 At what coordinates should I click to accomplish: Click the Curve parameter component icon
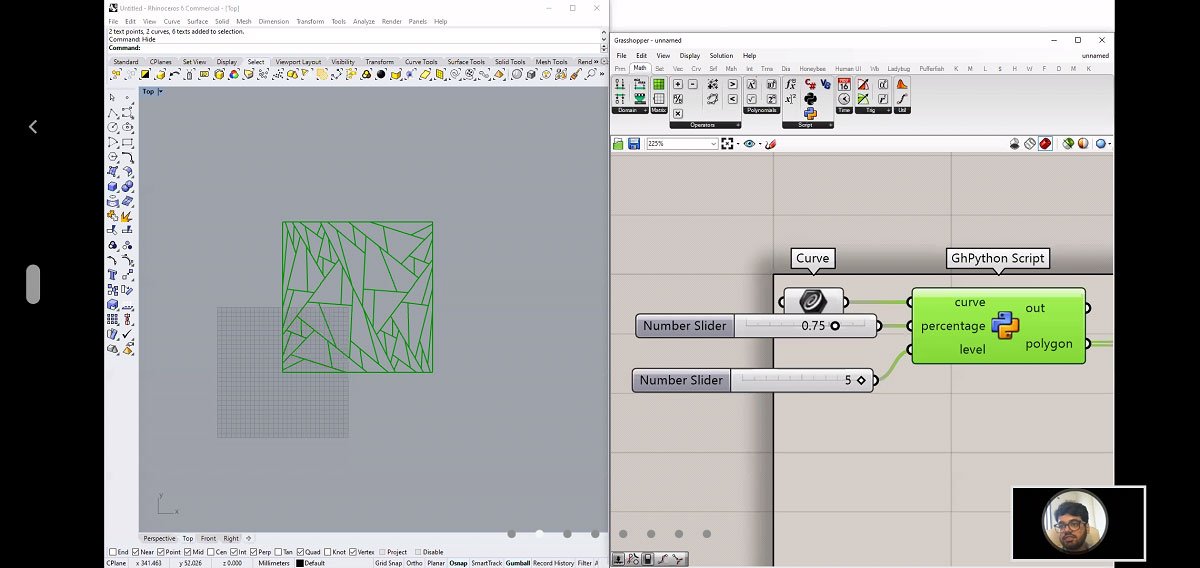coord(812,301)
